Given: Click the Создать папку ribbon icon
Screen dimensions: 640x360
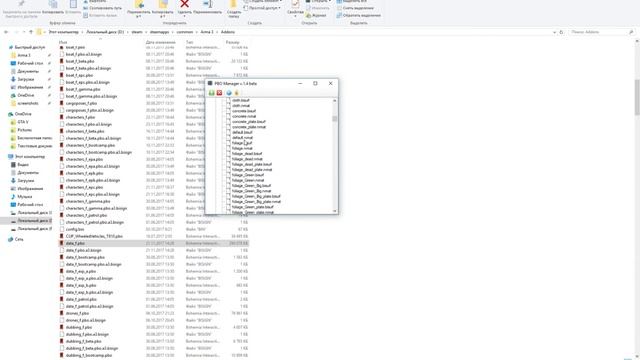Looking at the screenshot, I should (234, 4).
